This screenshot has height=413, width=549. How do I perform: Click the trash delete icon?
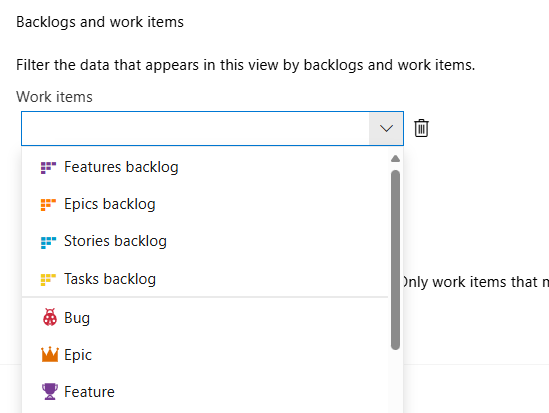point(421,128)
